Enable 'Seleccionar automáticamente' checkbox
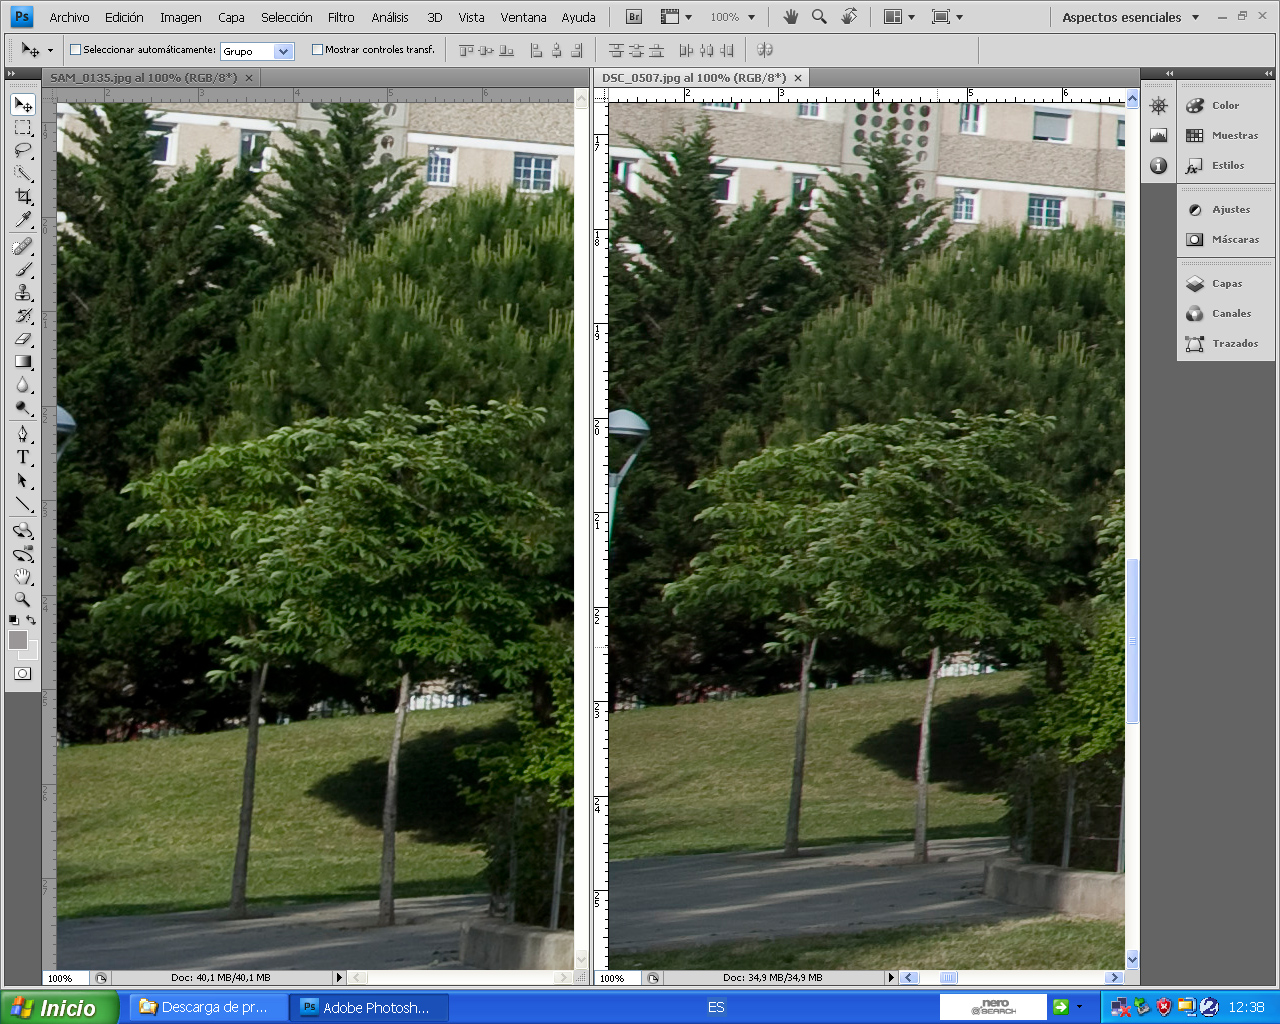 (x=75, y=50)
